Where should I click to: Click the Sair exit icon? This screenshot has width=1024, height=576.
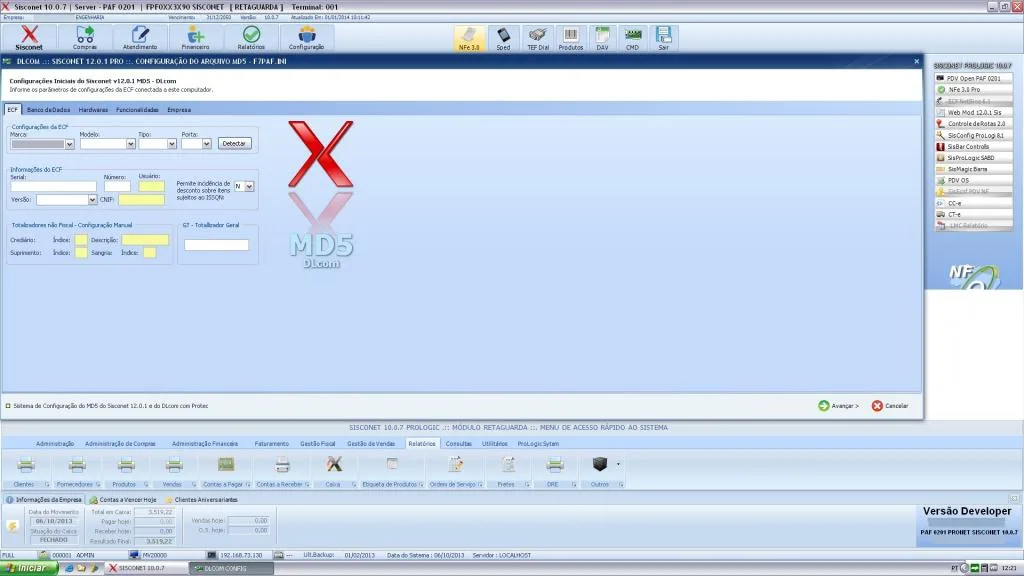tap(664, 39)
